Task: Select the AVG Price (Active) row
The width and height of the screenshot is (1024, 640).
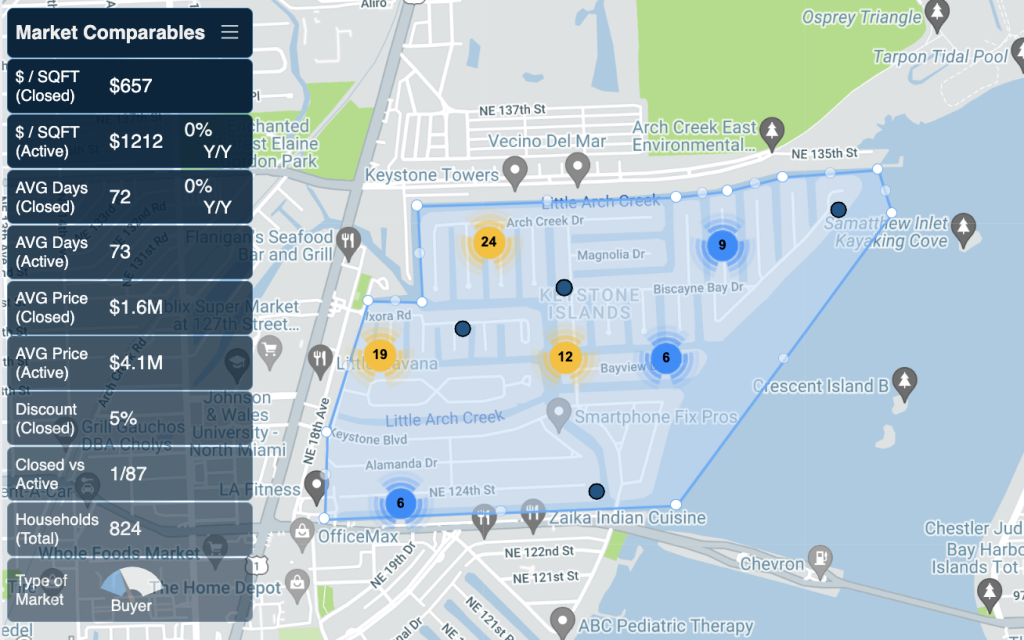Action: (x=130, y=363)
